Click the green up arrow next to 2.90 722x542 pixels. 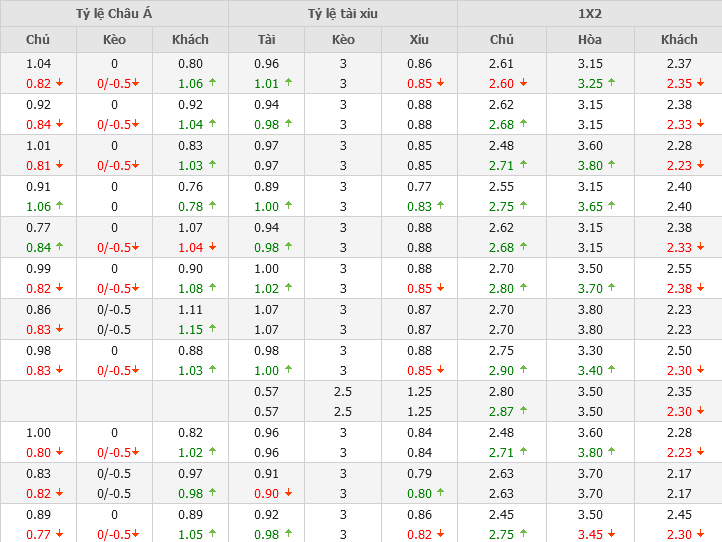pos(523,371)
